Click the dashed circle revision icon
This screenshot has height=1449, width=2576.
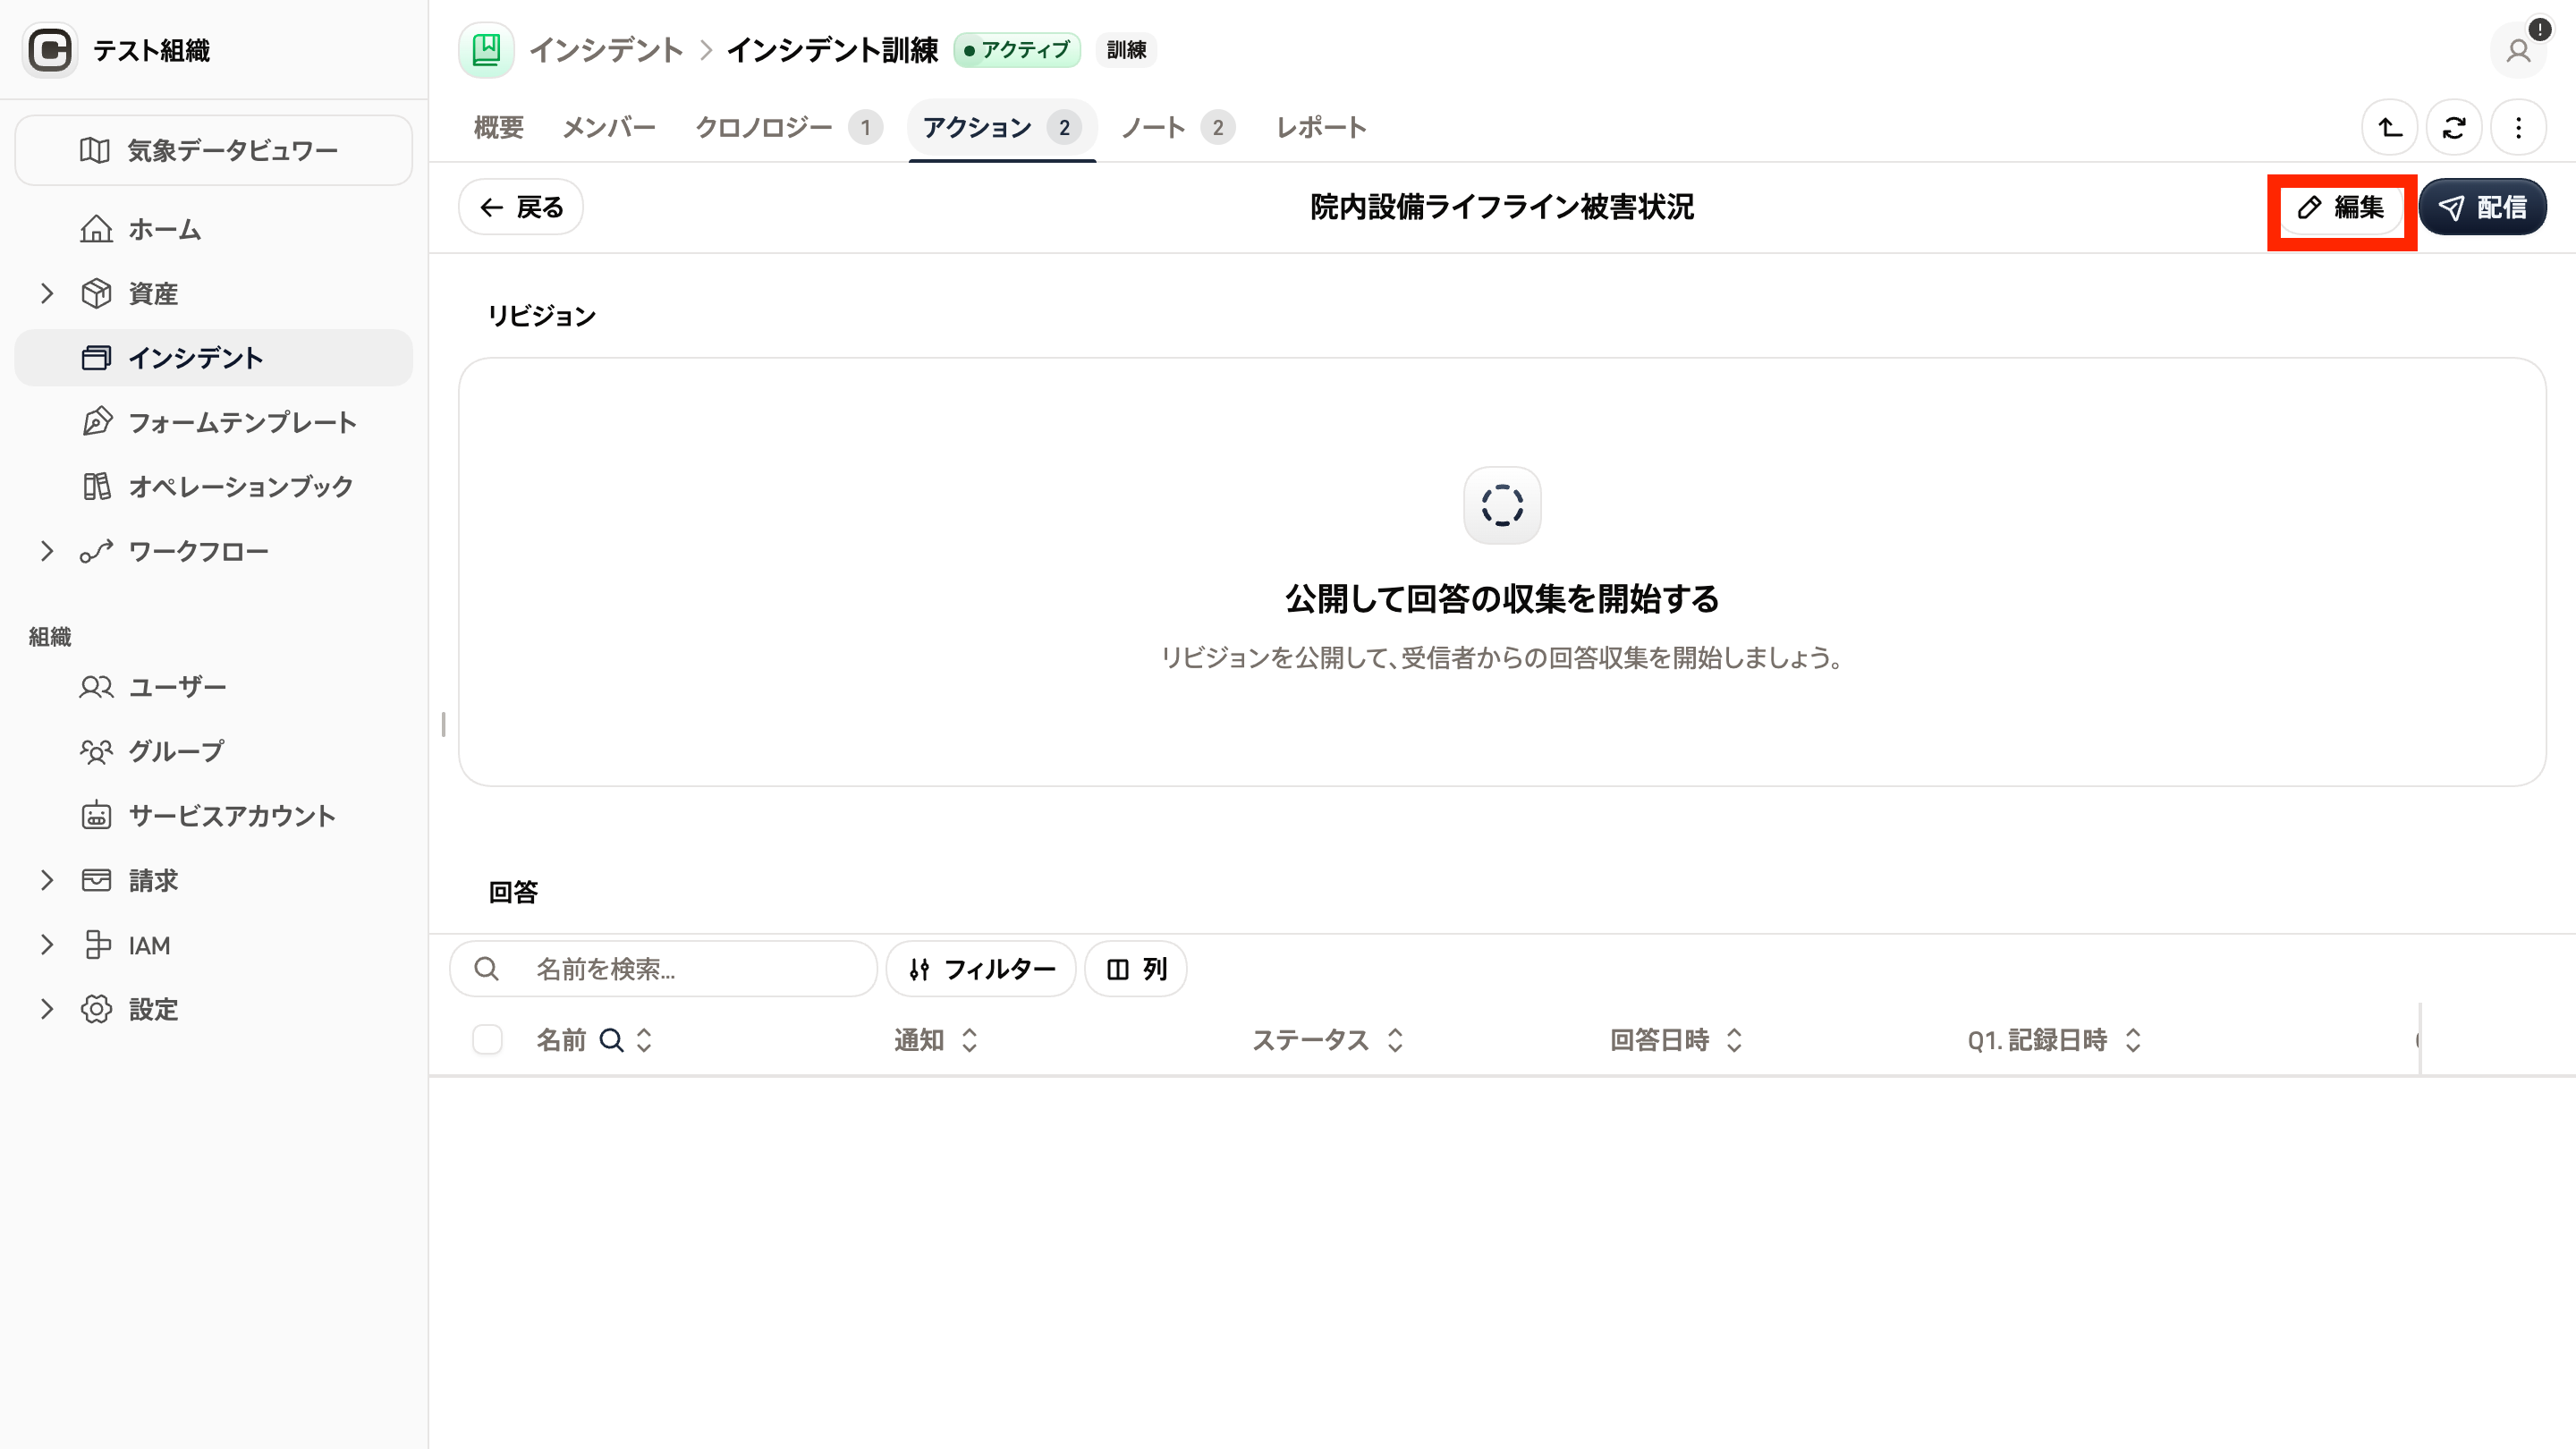coord(1502,505)
